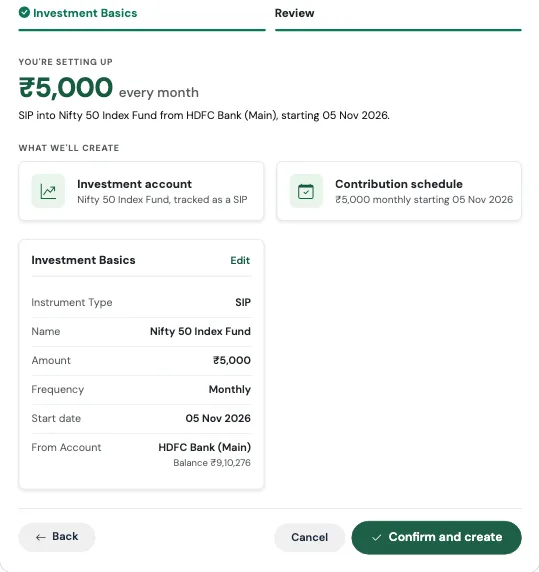Click the left arrow icon in Back

pos(41,537)
